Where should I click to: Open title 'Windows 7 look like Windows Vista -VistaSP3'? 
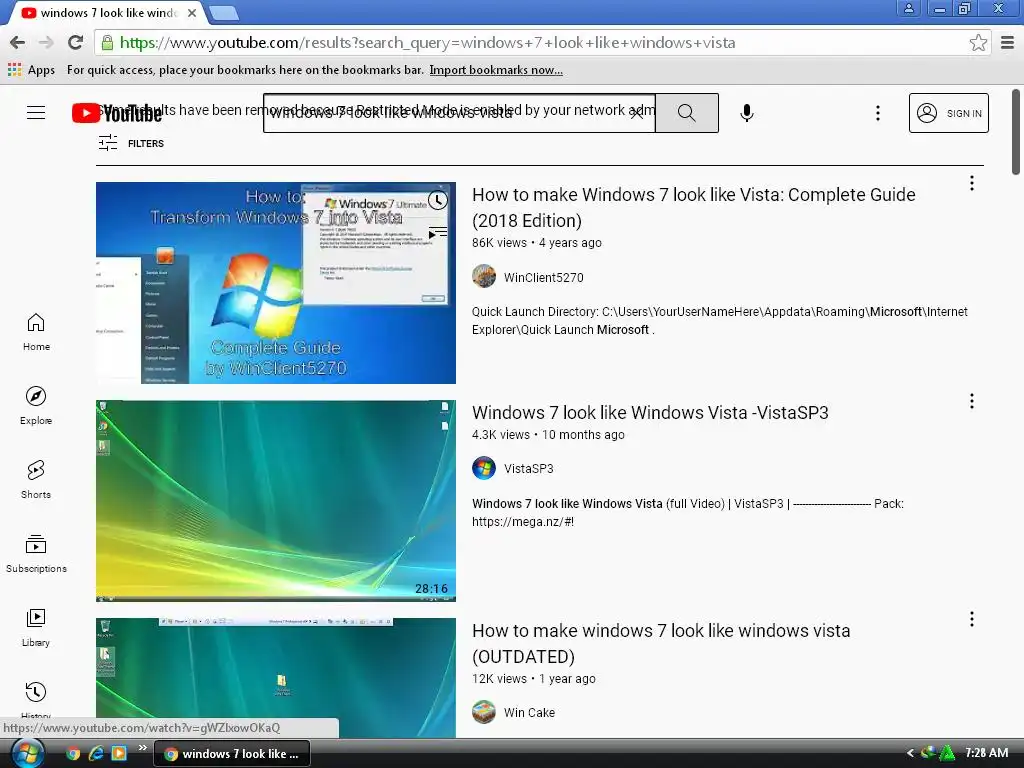pyautogui.click(x=650, y=413)
